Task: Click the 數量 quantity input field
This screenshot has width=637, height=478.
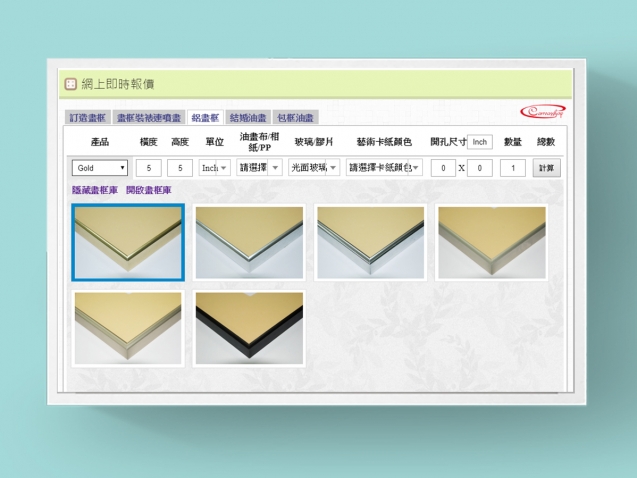Action: point(513,168)
